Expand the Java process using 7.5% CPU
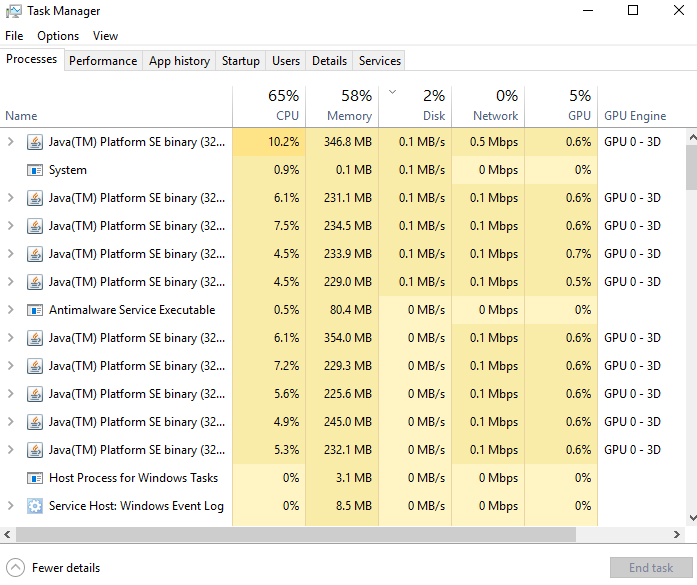The height and width of the screenshot is (585, 697). (11, 226)
